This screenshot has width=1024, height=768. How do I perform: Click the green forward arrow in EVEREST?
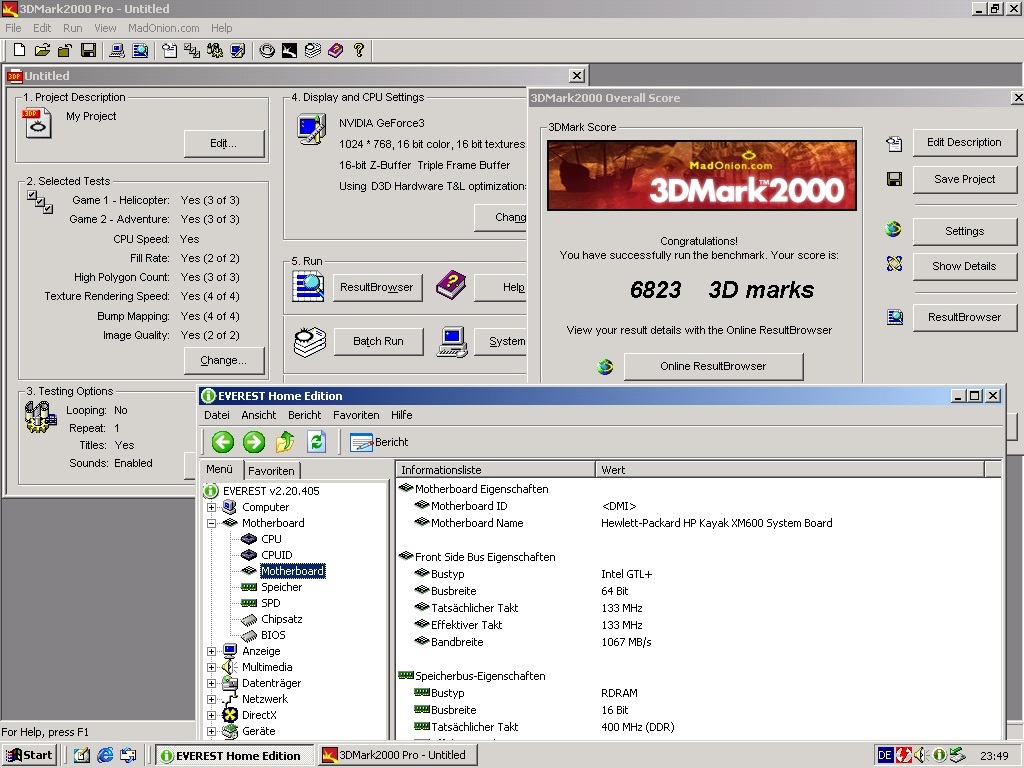[254, 442]
